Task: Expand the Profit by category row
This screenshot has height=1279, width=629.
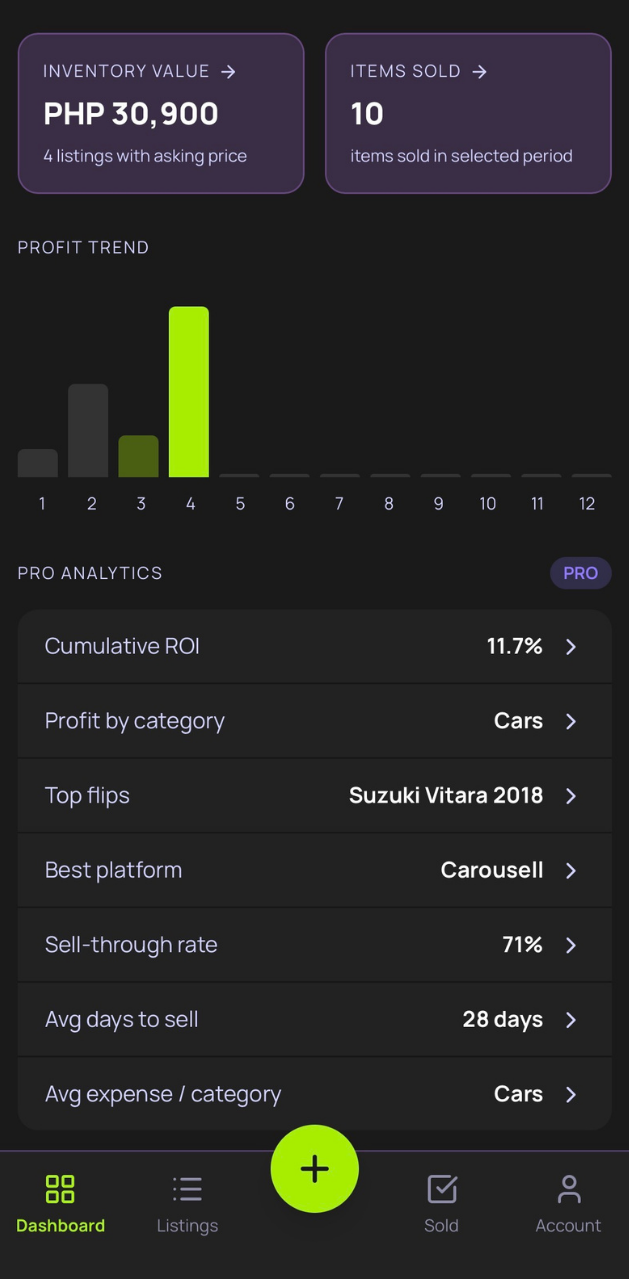Action: [315, 720]
